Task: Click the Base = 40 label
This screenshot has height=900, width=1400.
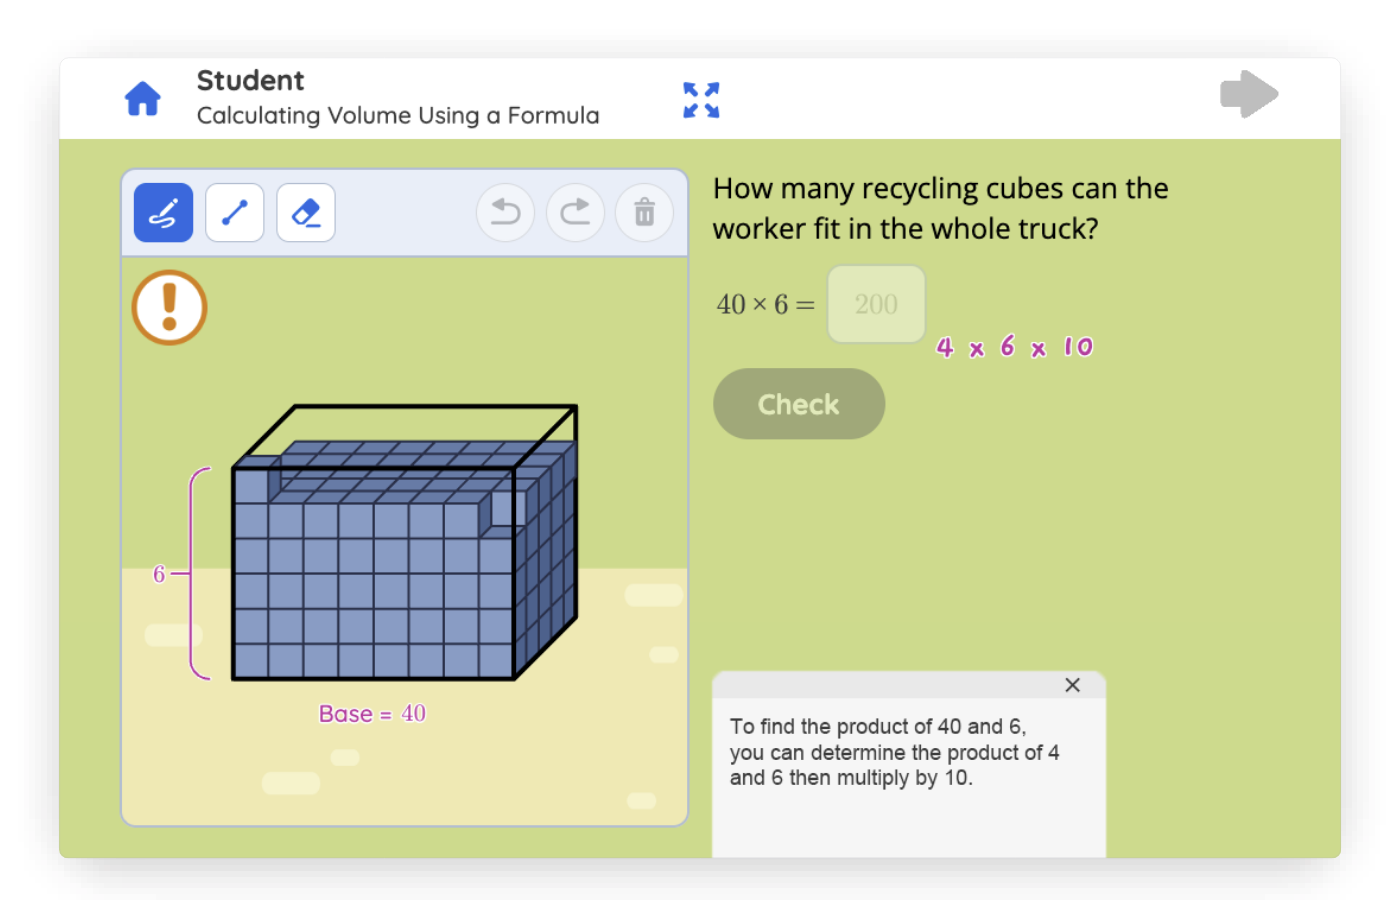Action: (372, 714)
